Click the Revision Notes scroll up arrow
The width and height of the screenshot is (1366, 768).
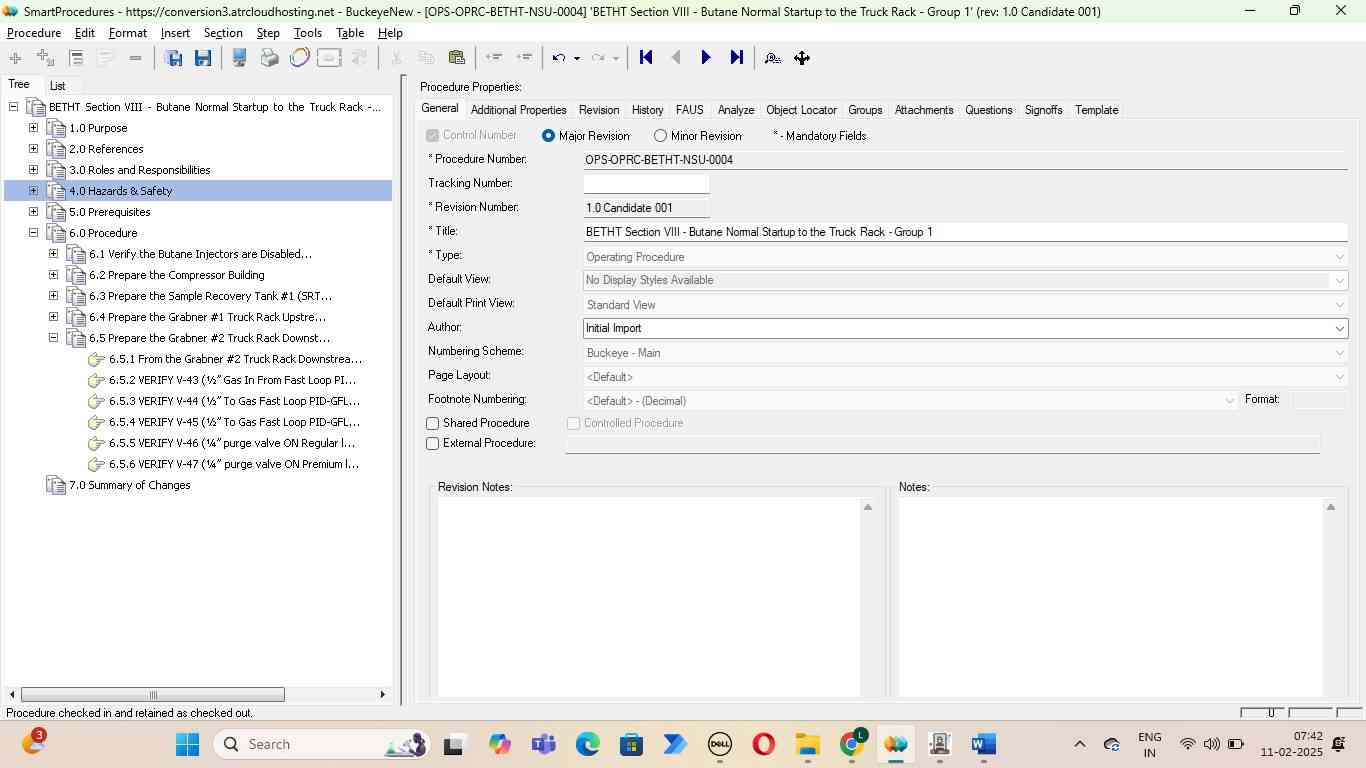pyautogui.click(x=868, y=508)
